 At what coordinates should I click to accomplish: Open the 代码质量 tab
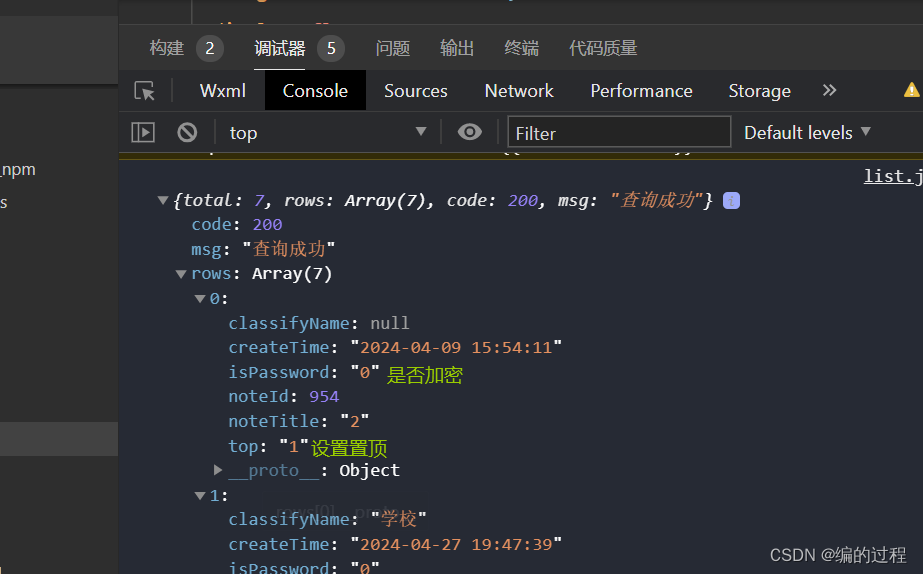click(x=603, y=48)
